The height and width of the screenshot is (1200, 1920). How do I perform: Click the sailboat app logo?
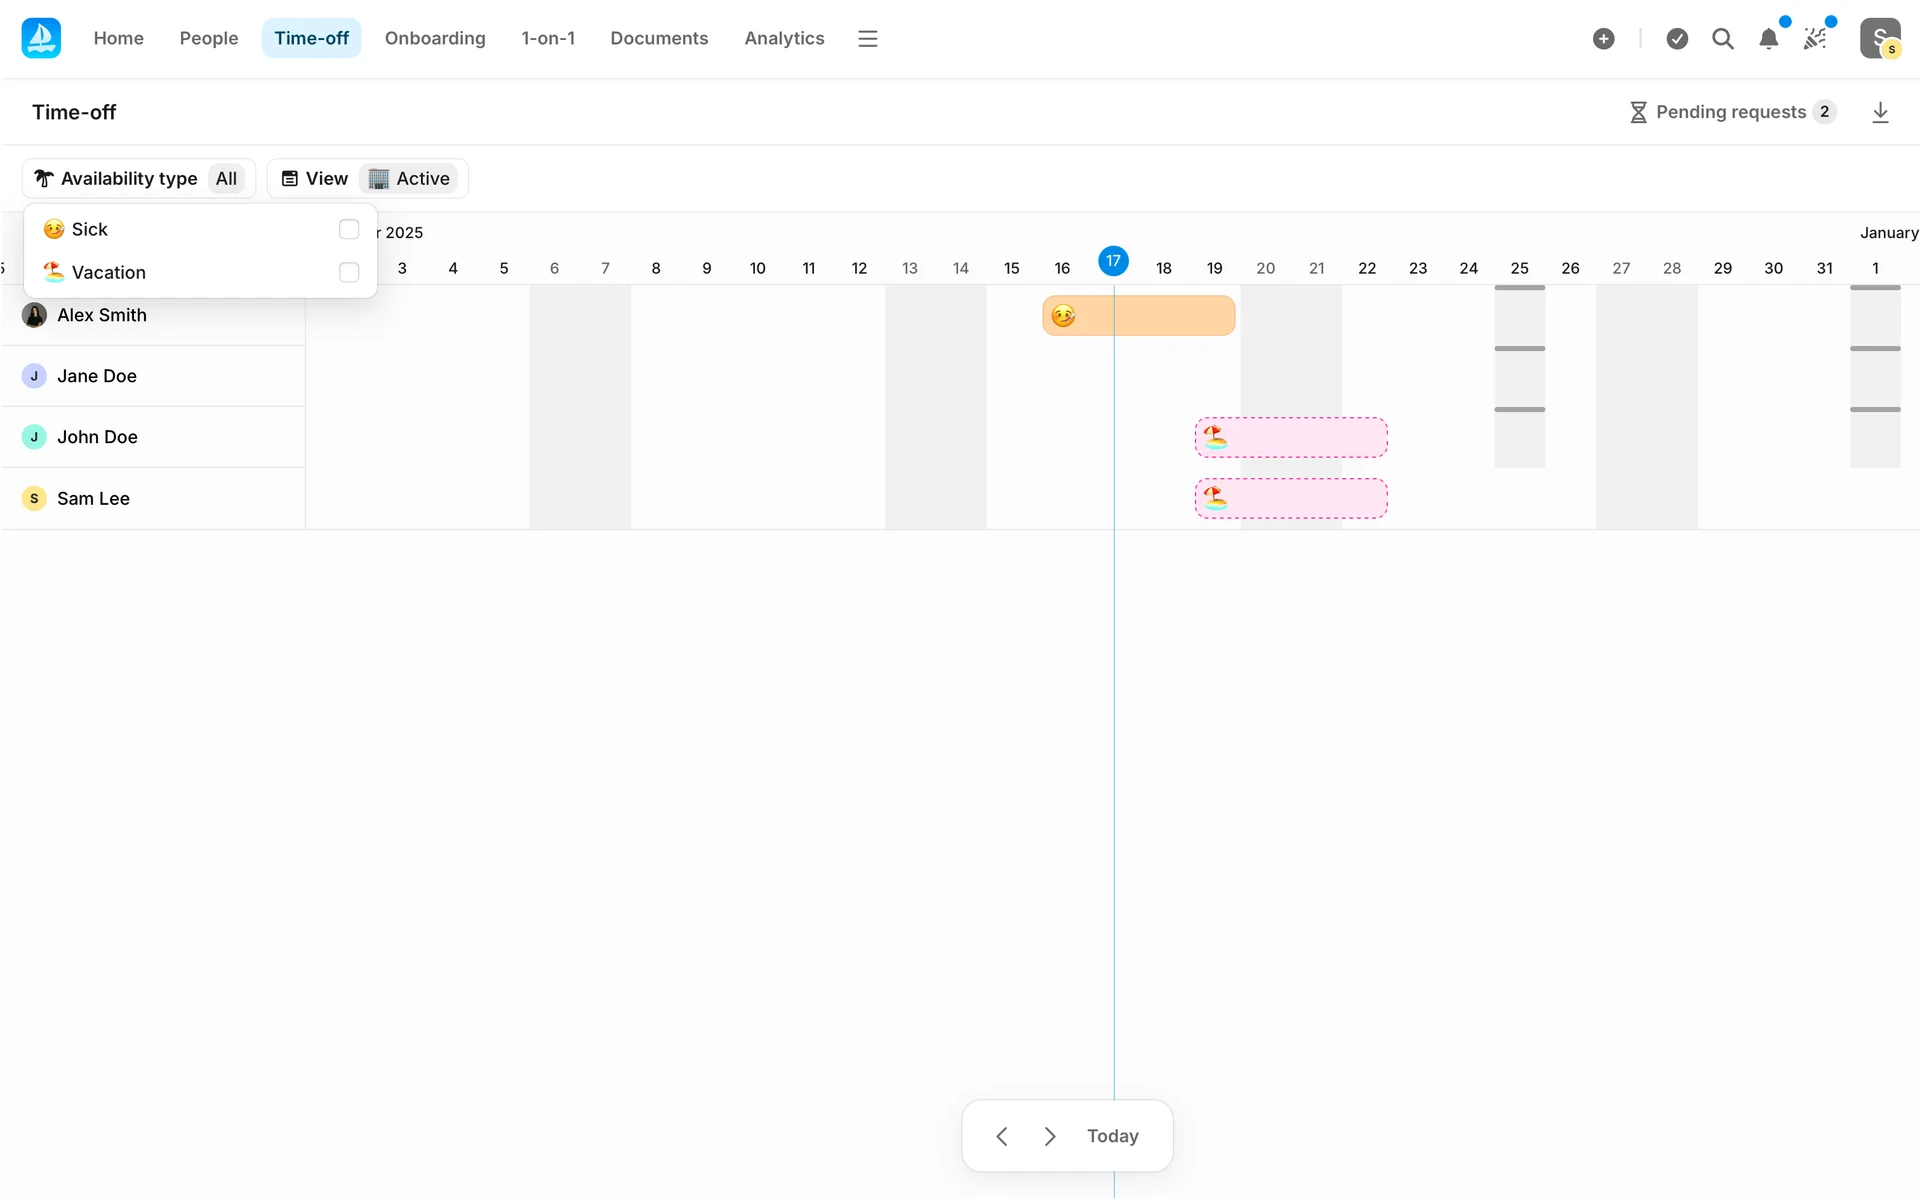[x=41, y=38]
